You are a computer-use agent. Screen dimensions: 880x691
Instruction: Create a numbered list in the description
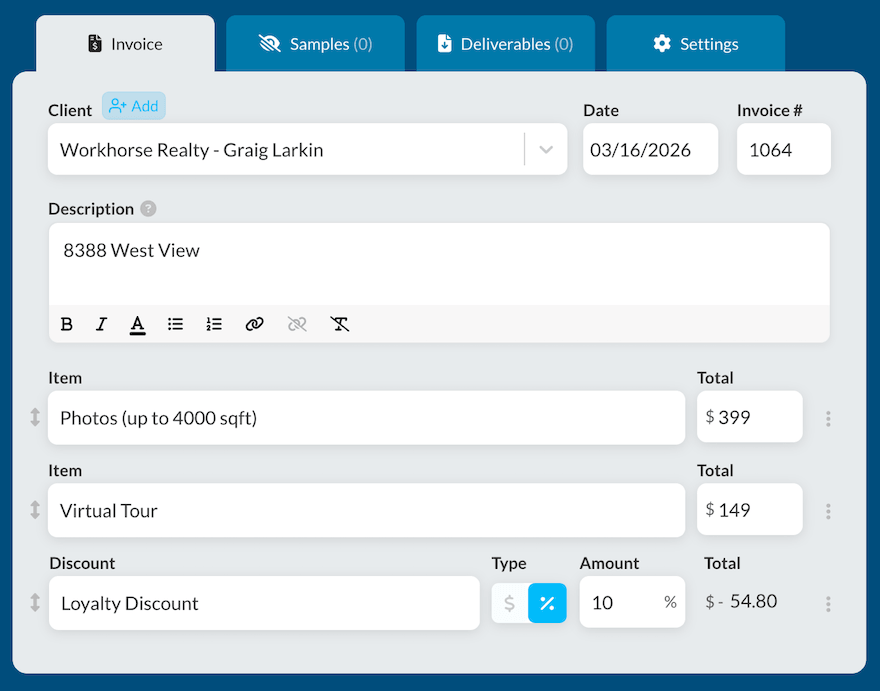point(213,323)
